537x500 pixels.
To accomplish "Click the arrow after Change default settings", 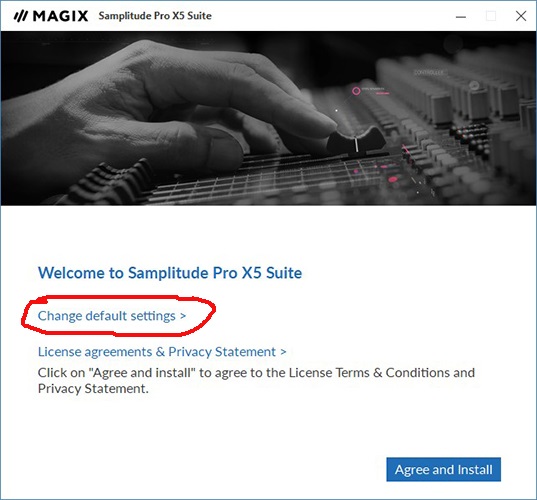I will pos(183,316).
